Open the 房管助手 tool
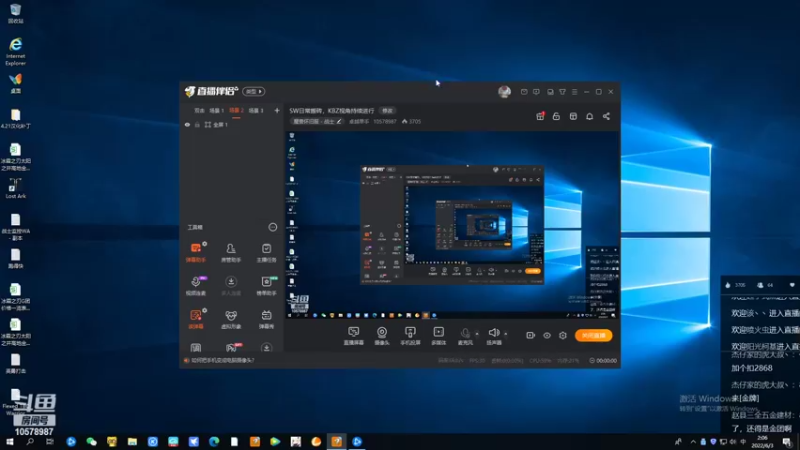 231,253
